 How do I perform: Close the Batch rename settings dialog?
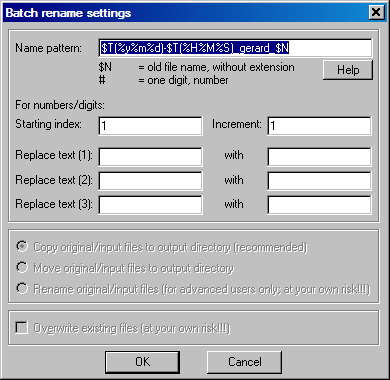(376, 13)
